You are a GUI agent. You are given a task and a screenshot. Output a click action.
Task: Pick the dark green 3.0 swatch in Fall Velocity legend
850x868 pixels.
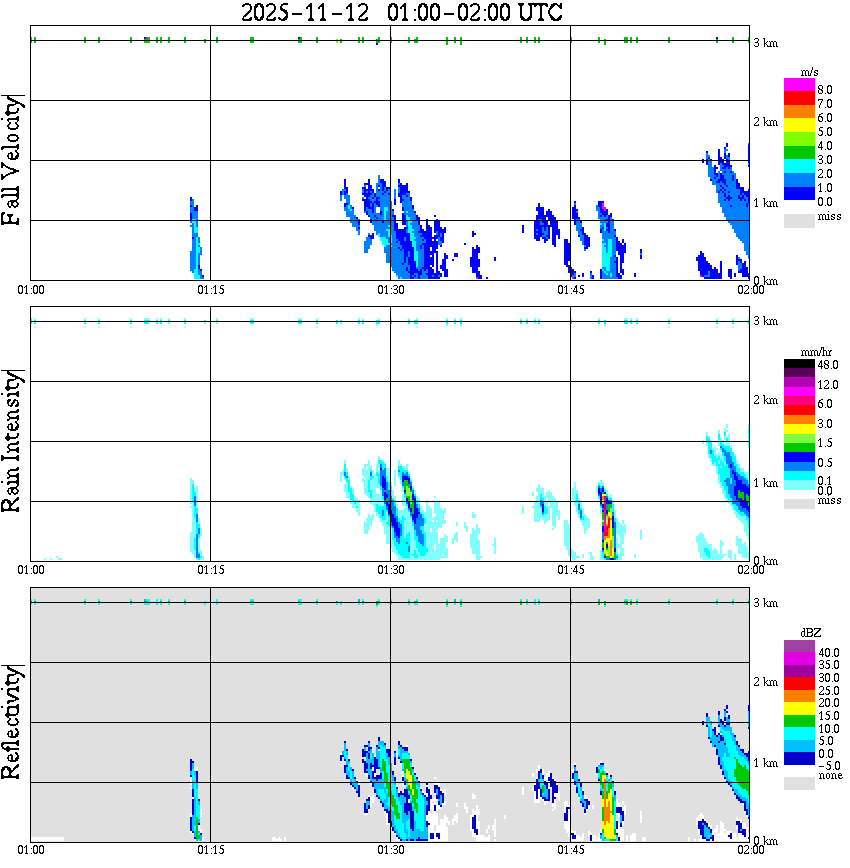tap(799, 153)
